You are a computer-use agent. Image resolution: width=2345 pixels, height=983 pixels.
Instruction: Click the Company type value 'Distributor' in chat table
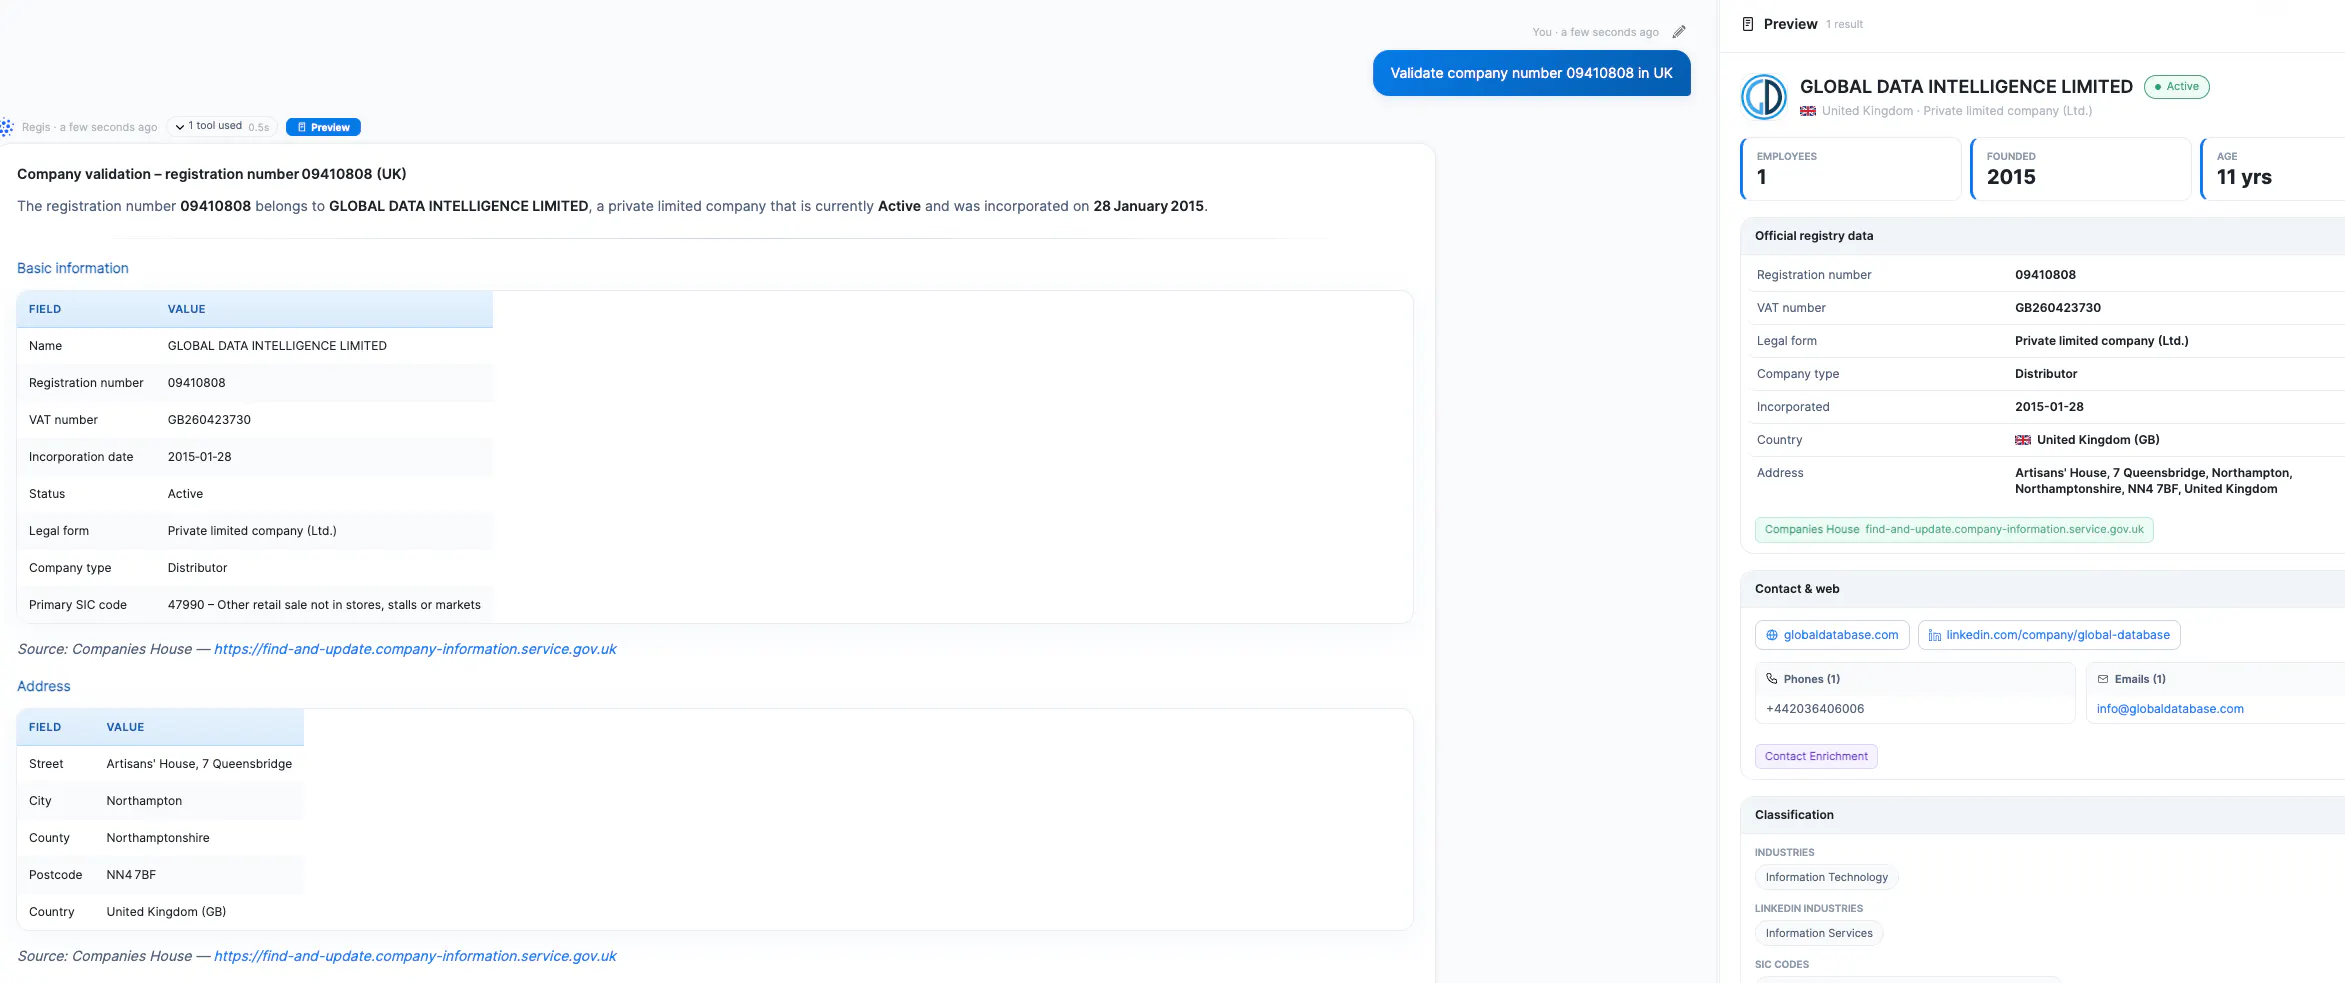coord(197,568)
